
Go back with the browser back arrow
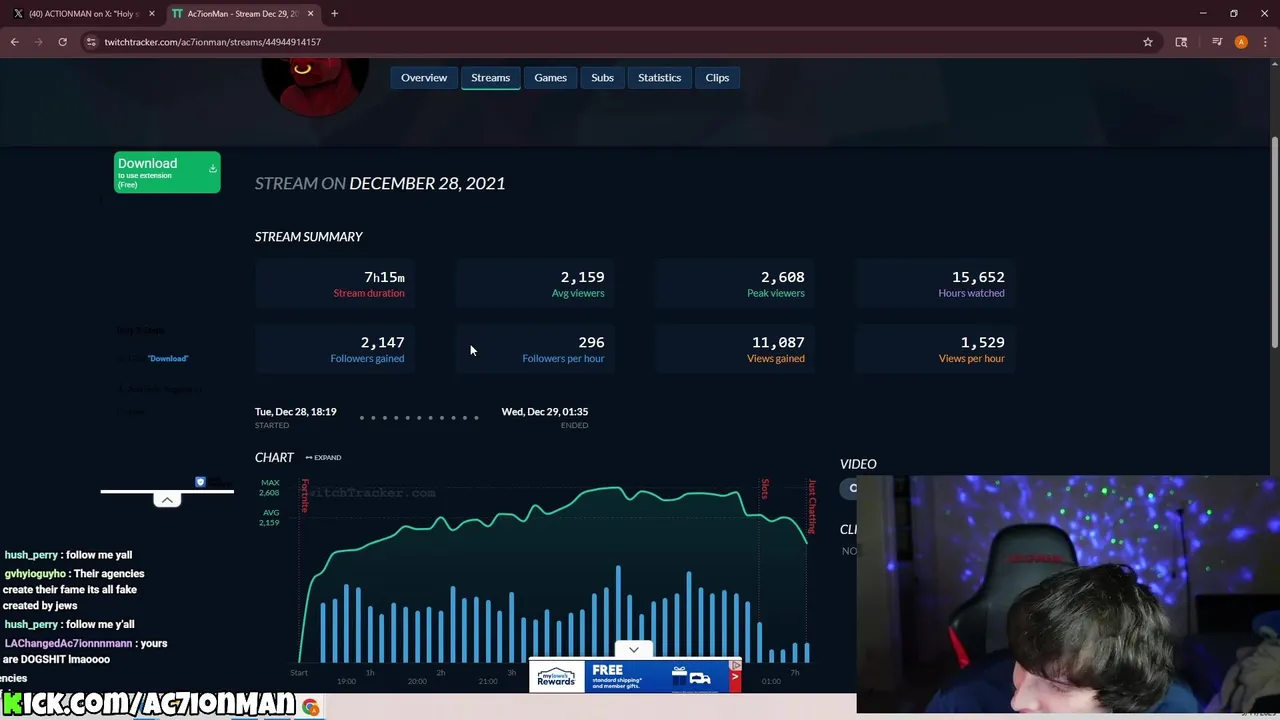15,42
